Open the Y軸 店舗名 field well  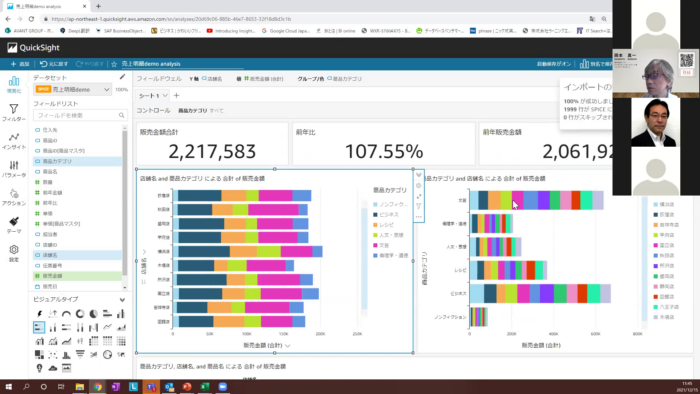206,79
